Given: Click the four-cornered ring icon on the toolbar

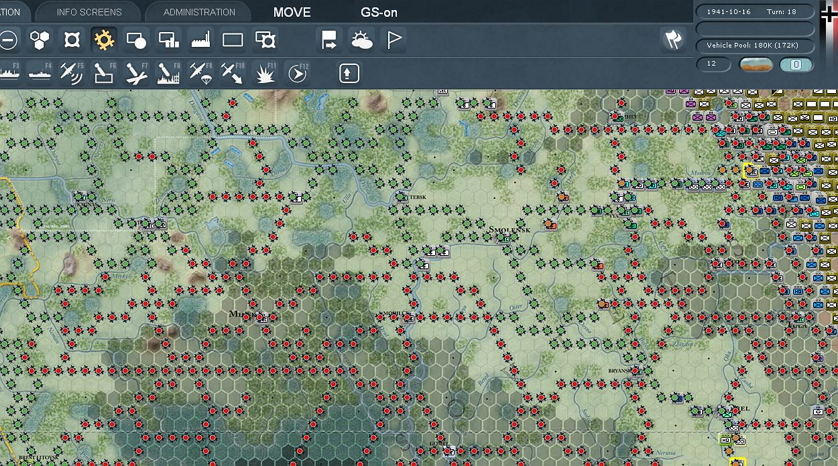Looking at the screenshot, I should click(x=72, y=40).
